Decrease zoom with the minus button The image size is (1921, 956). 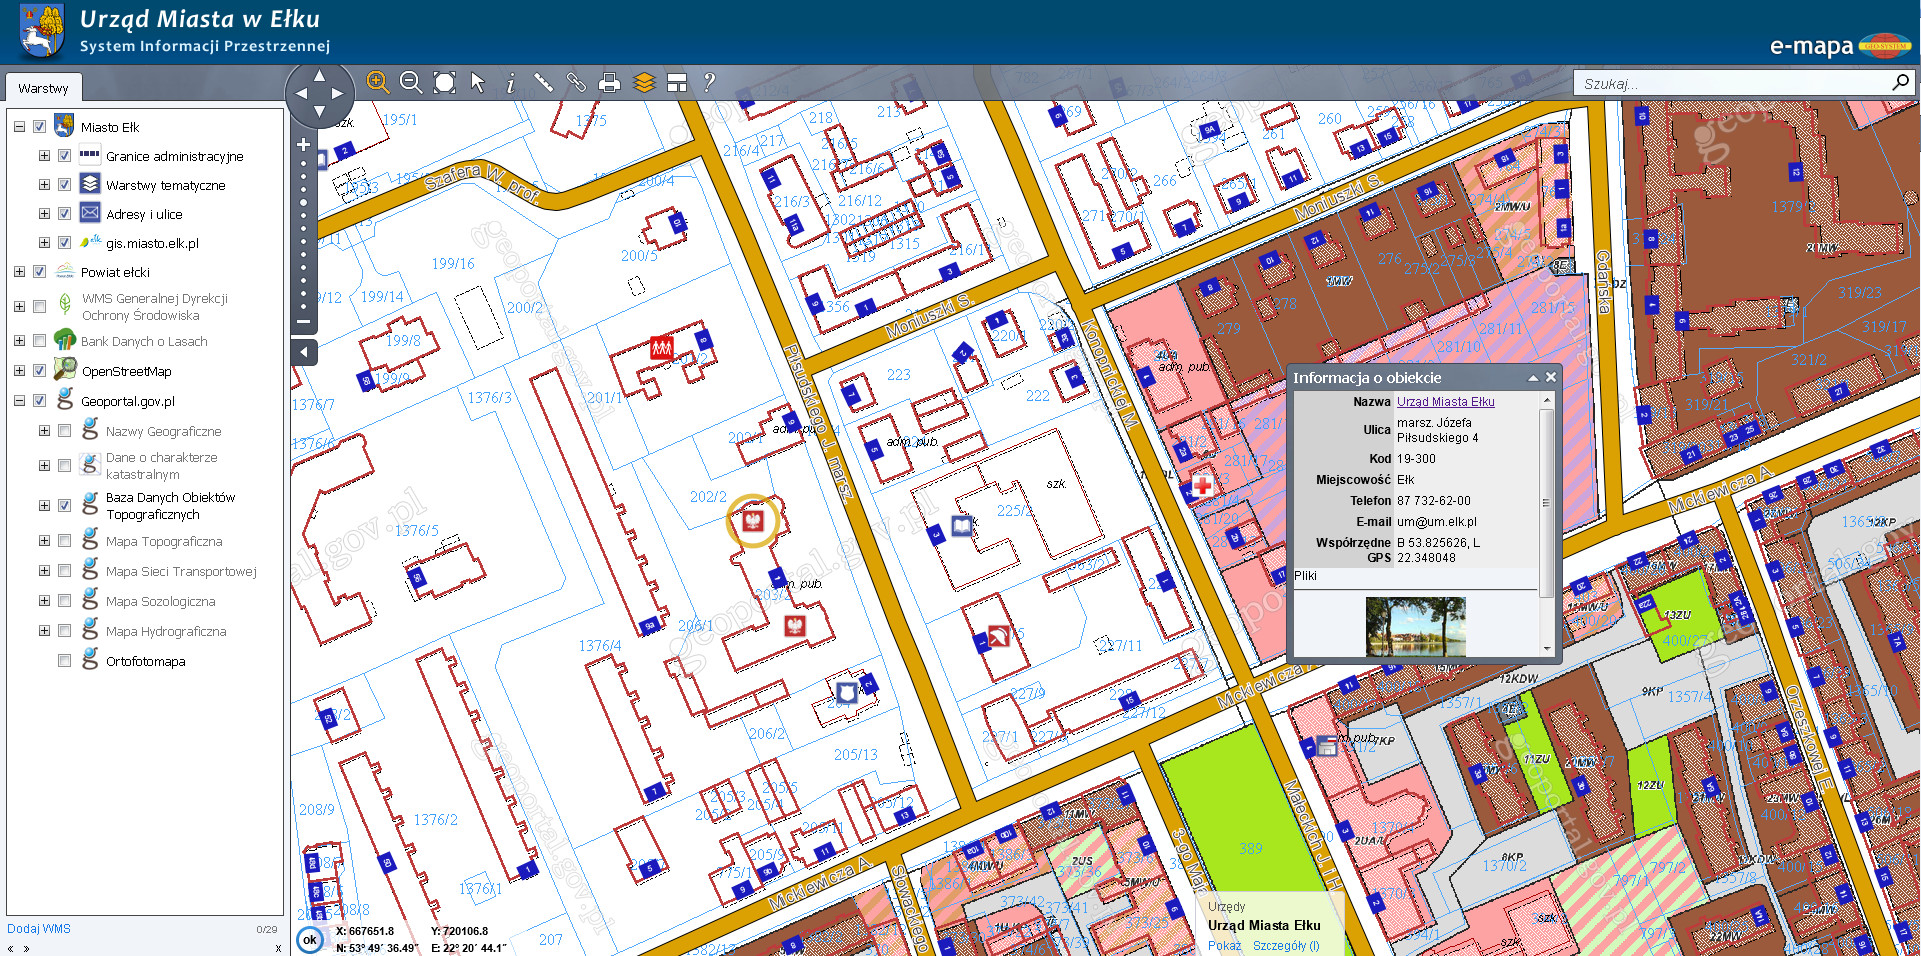point(303,322)
